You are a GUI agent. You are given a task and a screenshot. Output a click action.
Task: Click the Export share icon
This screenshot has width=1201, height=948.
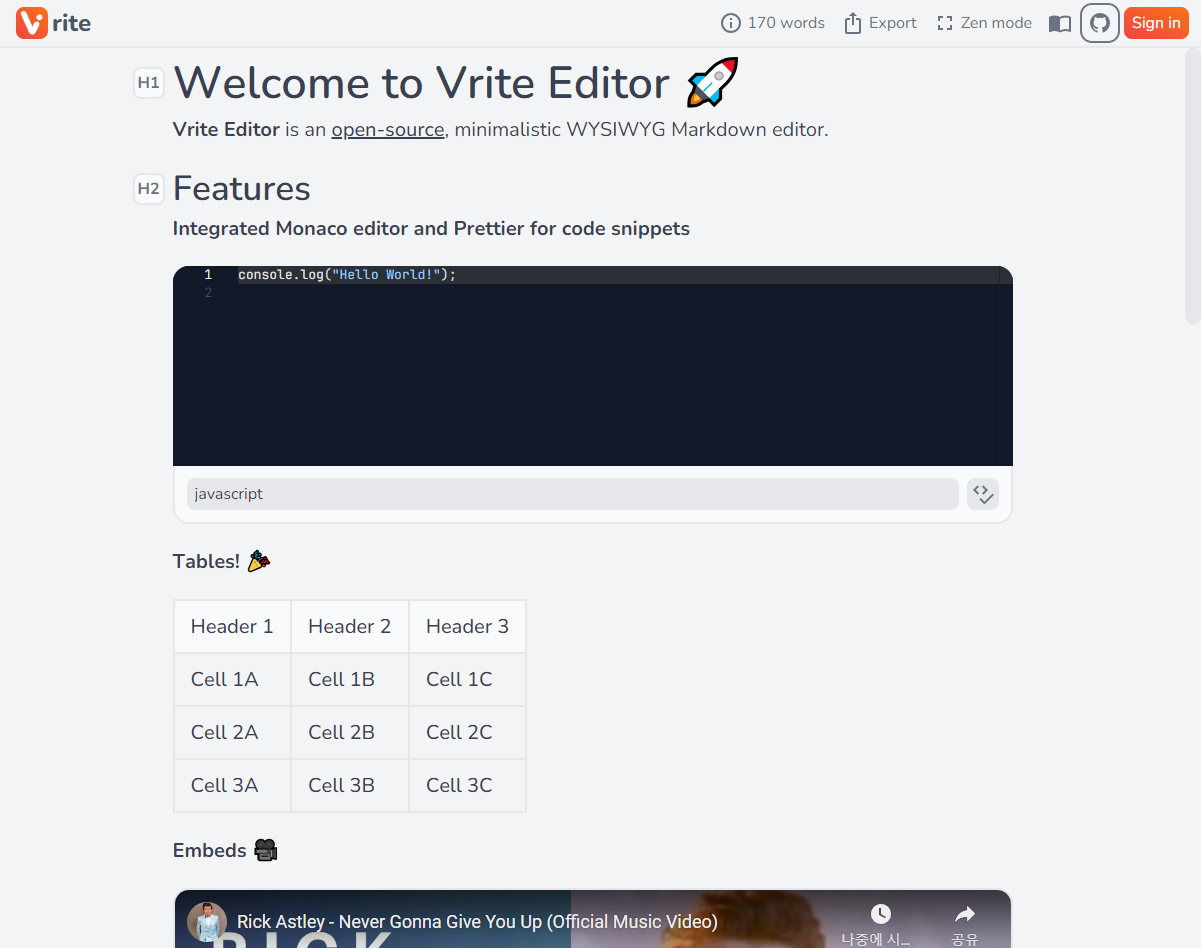pyautogui.click(x=853, y=23)
